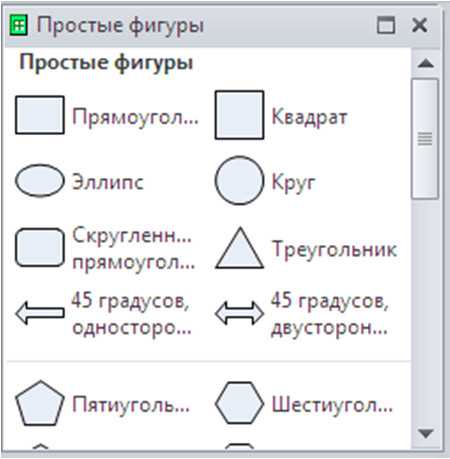The height and width of the screenshot is (459, 450).
Task: Click the Треугольник label text
Action: point(334,249)
